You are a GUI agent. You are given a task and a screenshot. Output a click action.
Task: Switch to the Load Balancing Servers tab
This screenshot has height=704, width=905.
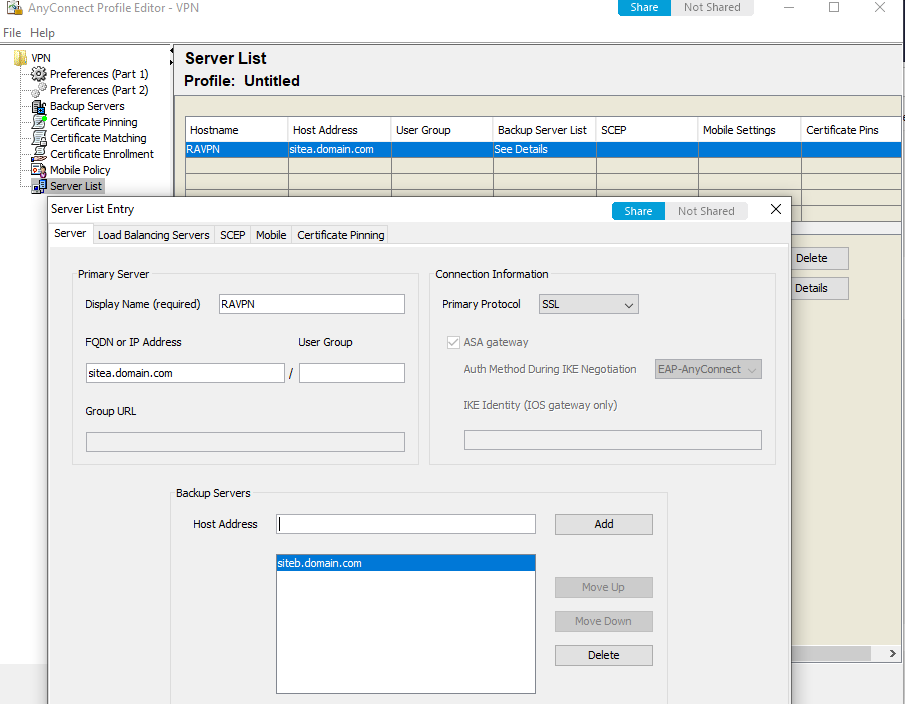(154, 235)
